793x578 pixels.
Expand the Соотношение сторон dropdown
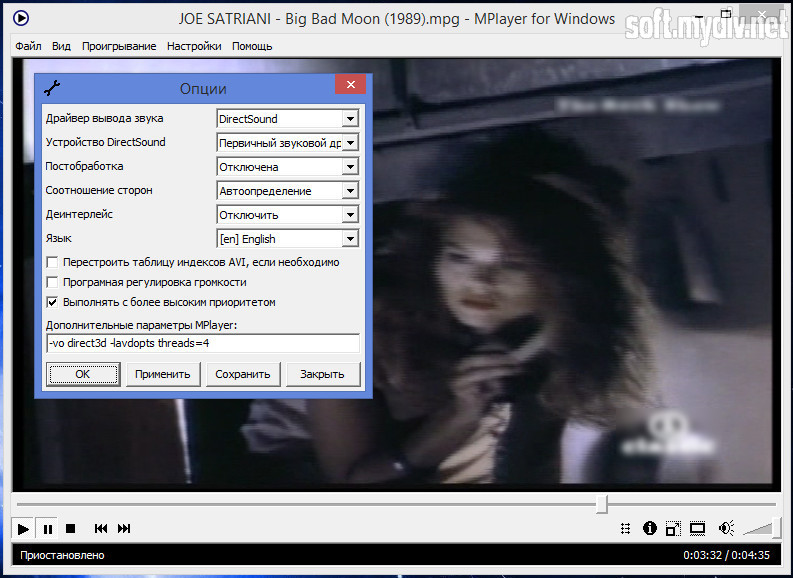point(350,191)
